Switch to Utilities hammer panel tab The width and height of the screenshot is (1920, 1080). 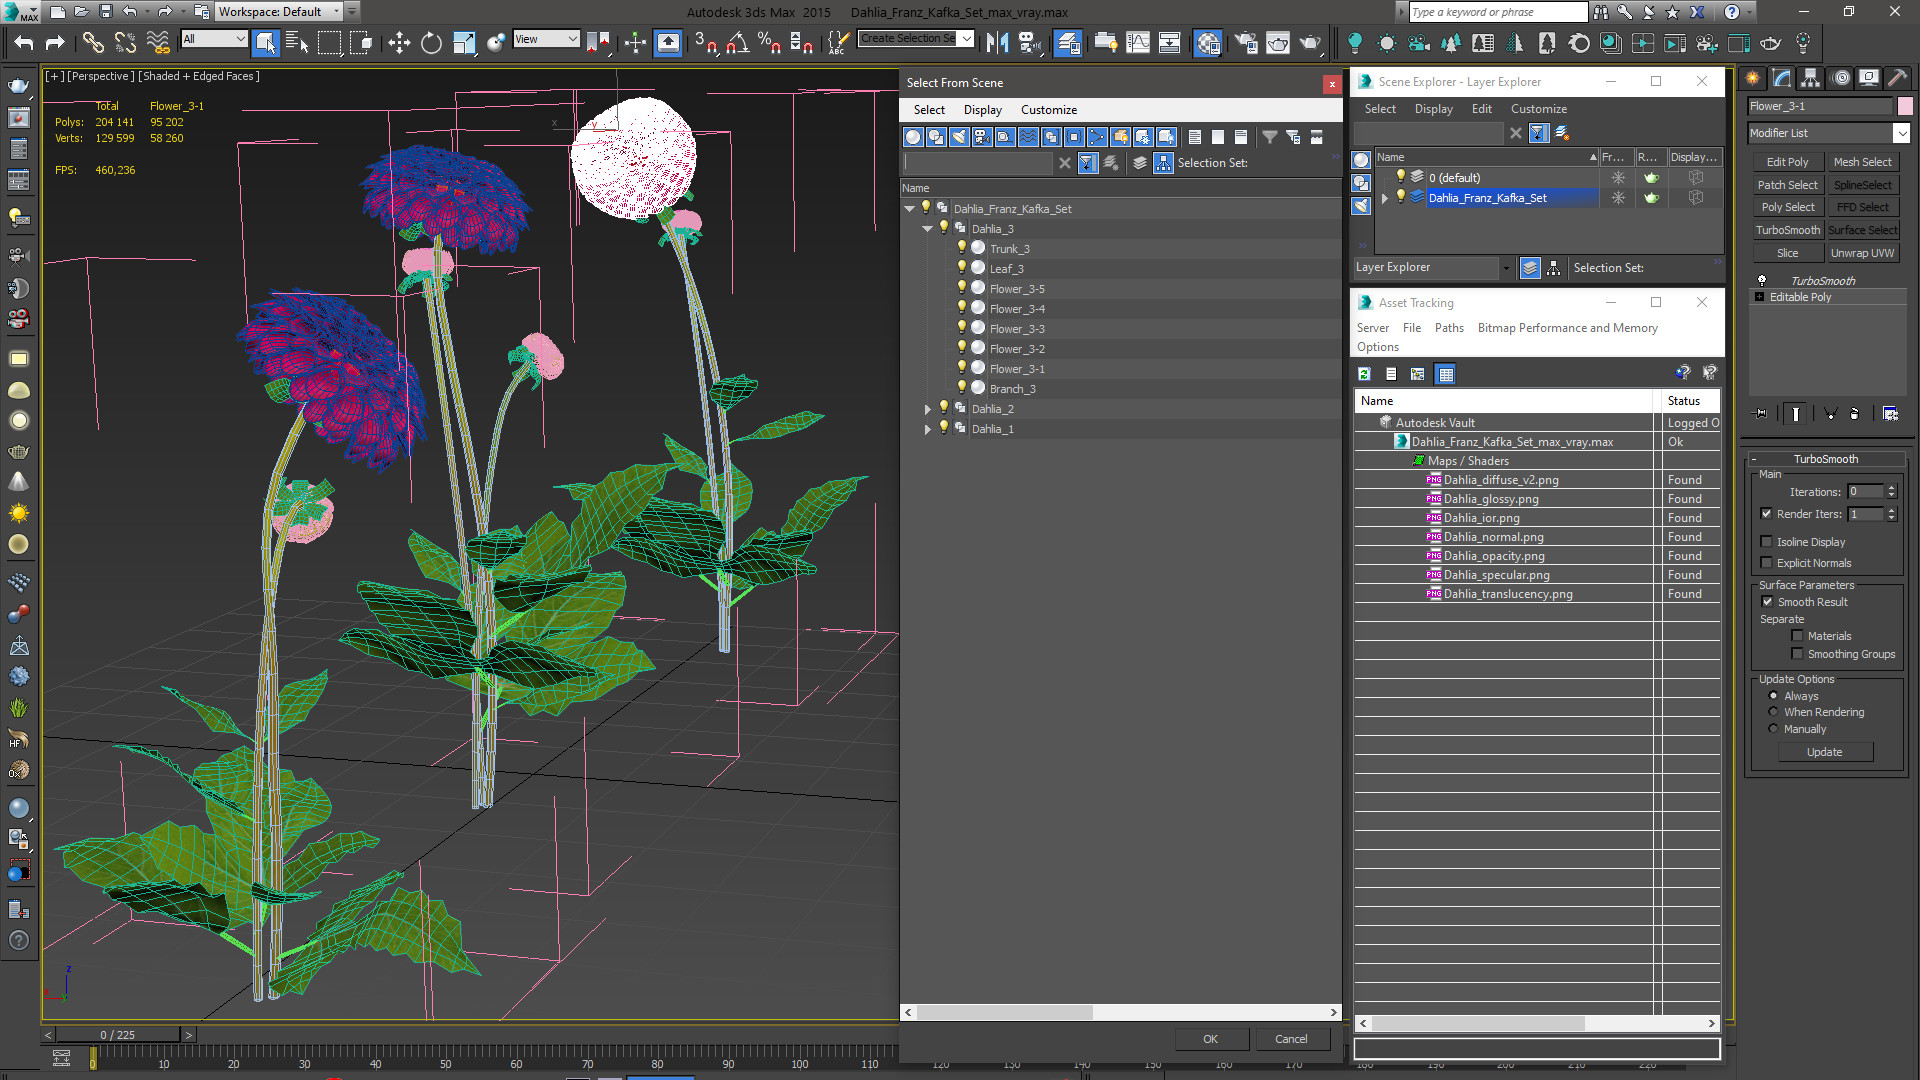(x=1897, y=78)
